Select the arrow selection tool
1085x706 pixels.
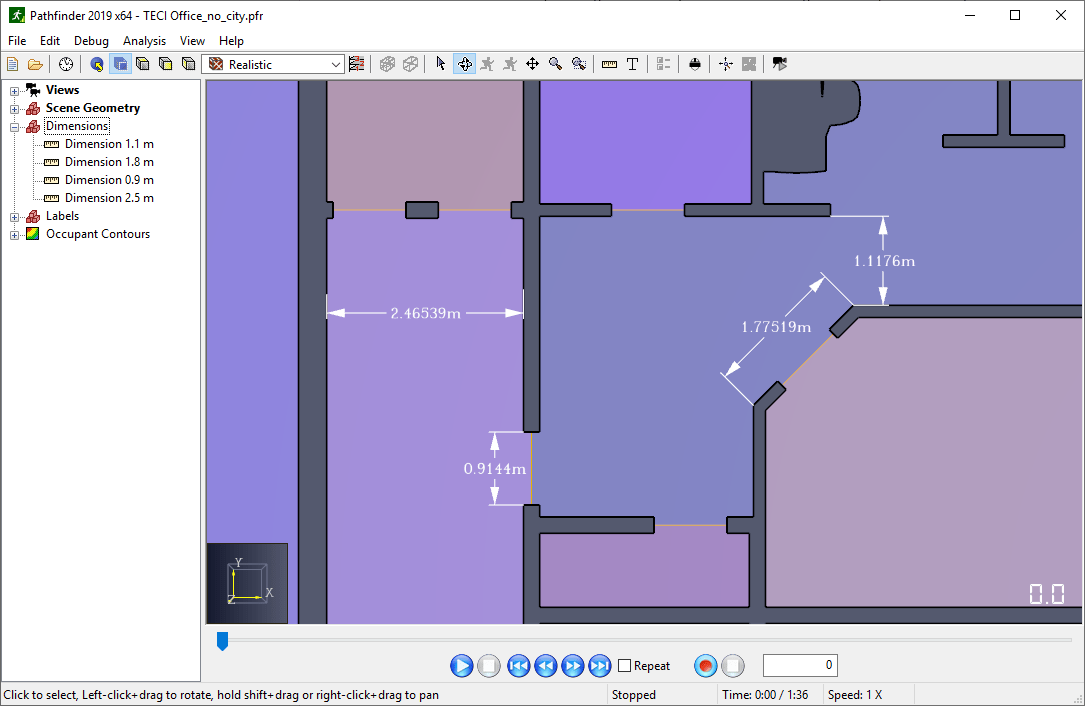[x=441, y=64]
